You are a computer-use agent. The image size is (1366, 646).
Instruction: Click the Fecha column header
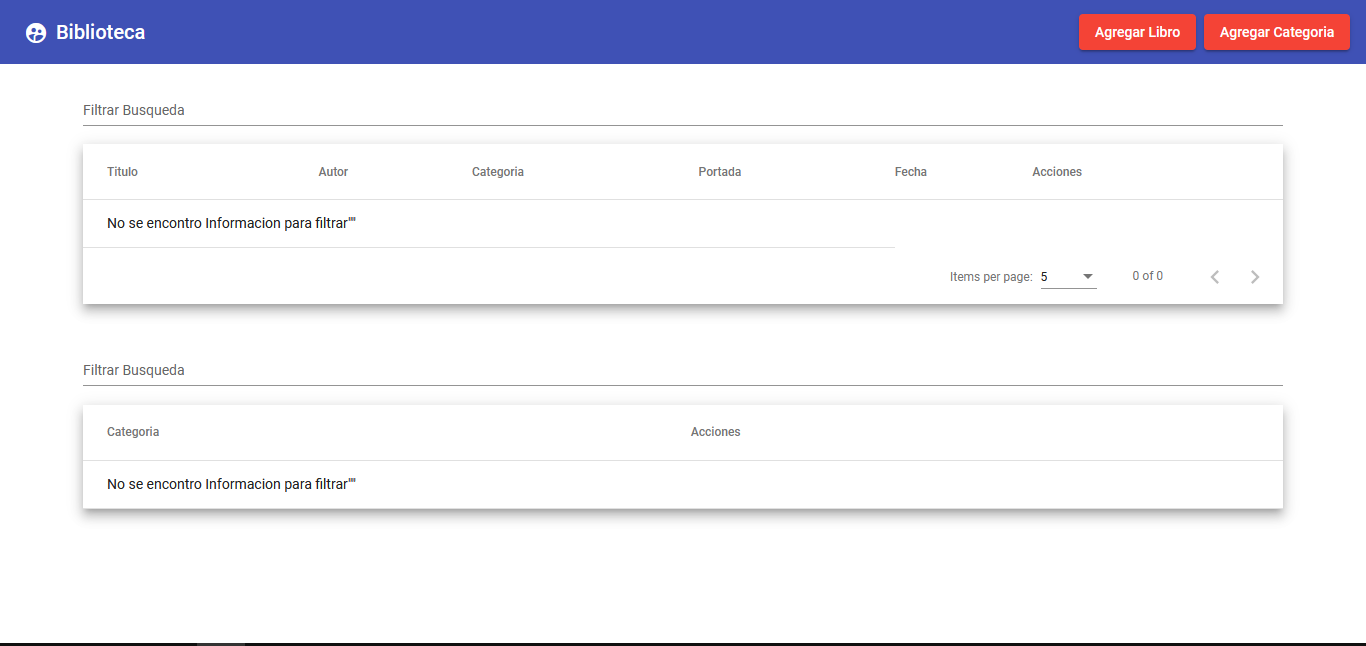click(x=911, y=171)
